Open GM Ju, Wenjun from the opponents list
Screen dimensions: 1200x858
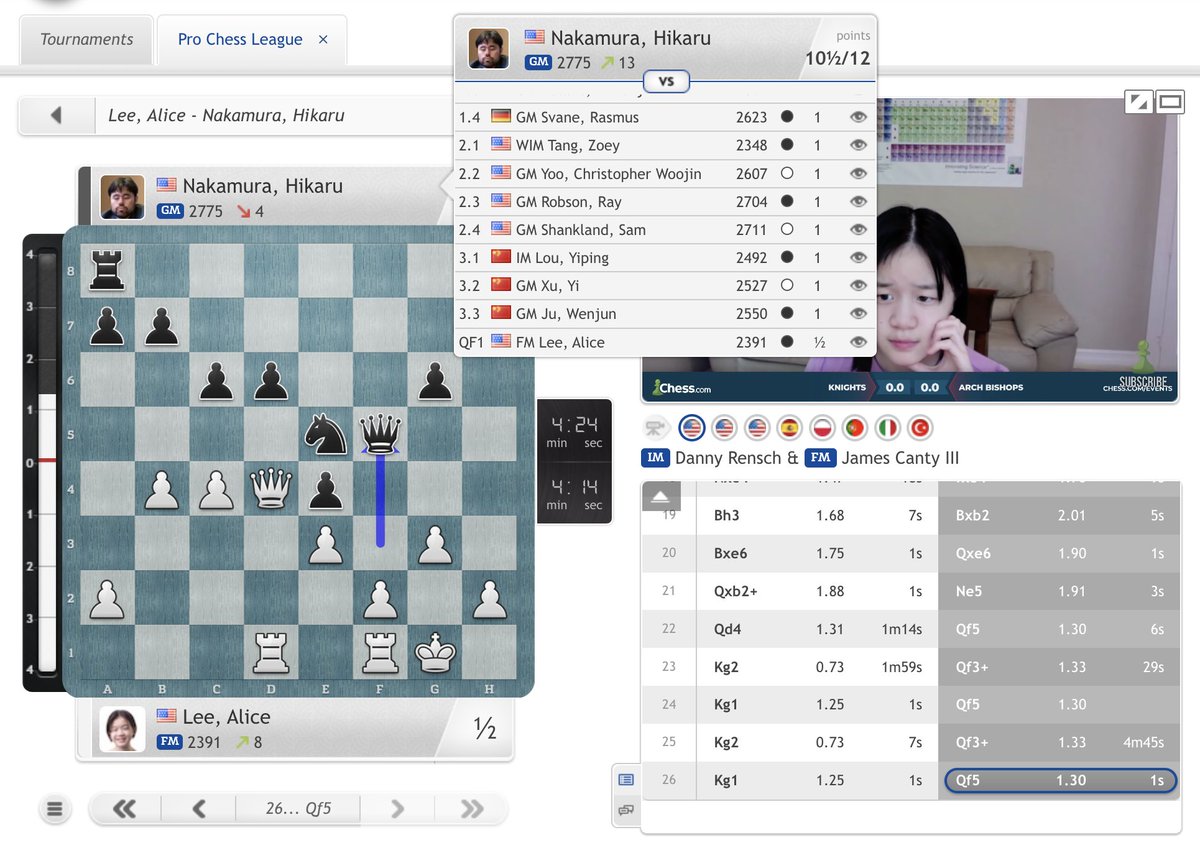566,313
